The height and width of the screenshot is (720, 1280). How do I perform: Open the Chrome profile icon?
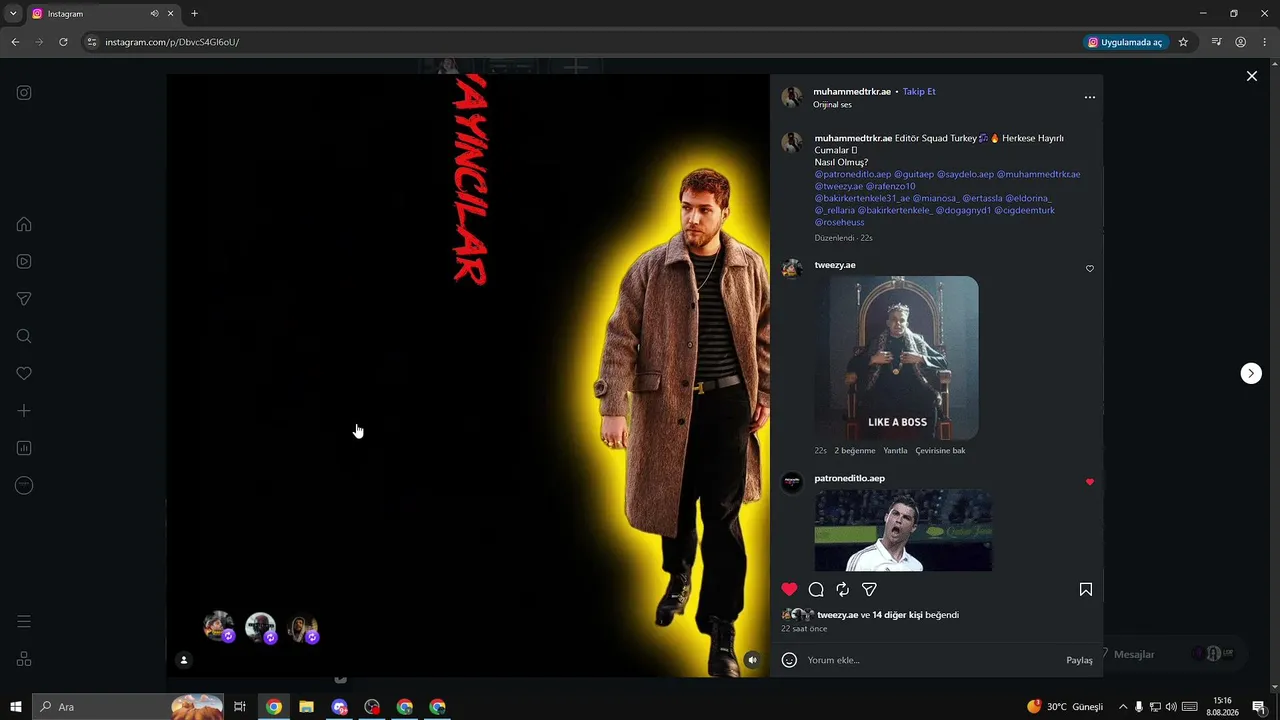pos(1240,42)
